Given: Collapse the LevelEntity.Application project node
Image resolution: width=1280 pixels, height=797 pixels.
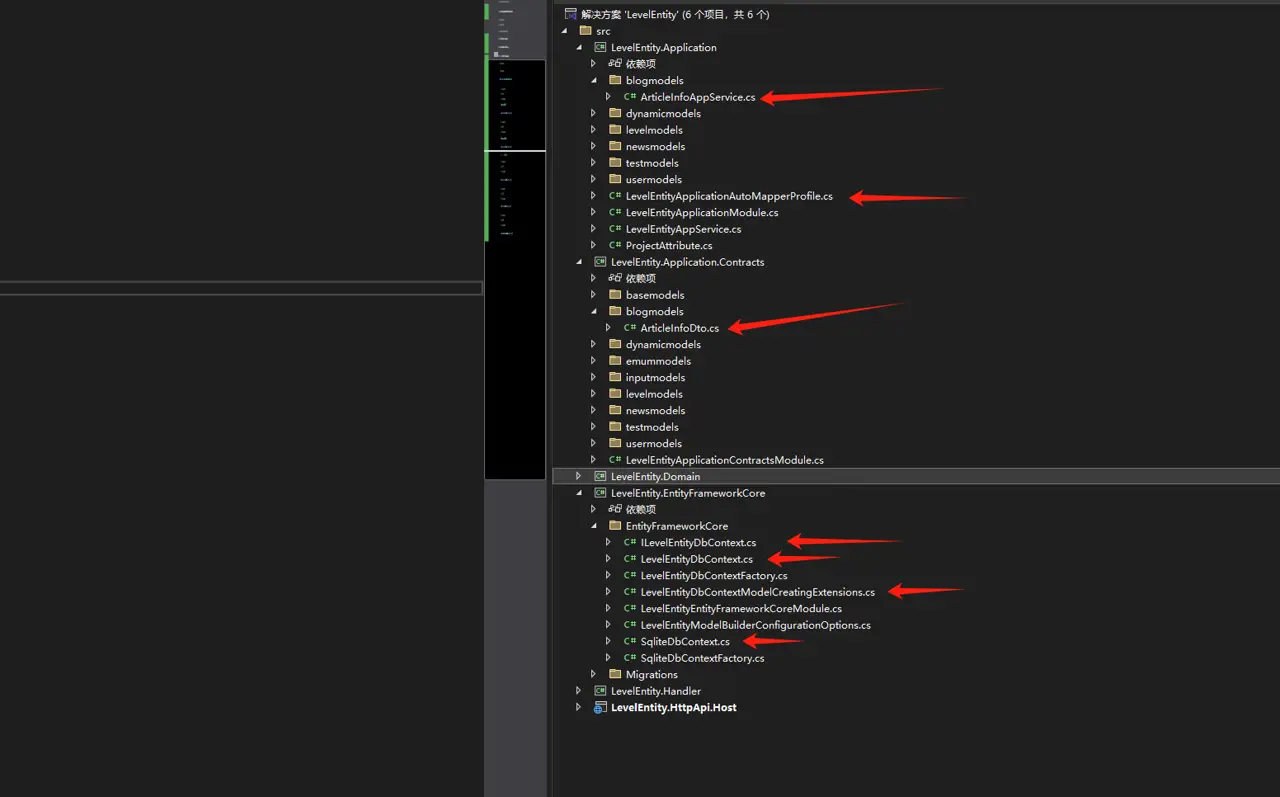Looking at the screenshot, I should [578, 47].
